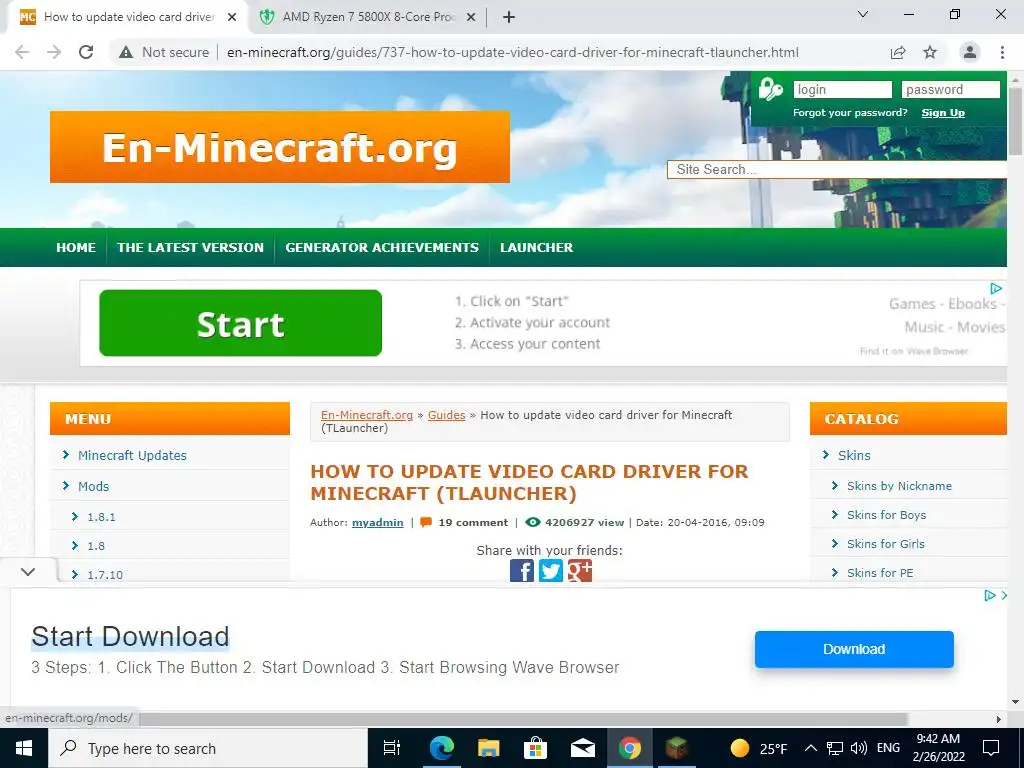Click the browser back arrow
Screen dimensions: 1024x768
pyautogui.click(x=22, y=52)
